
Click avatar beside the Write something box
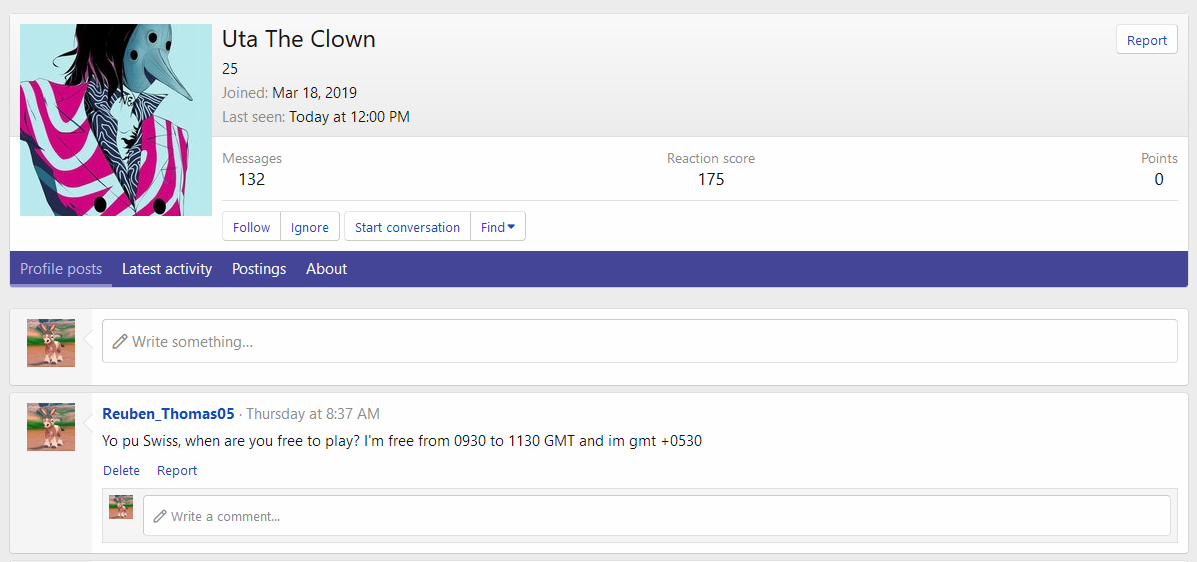[x=50, y=343]
